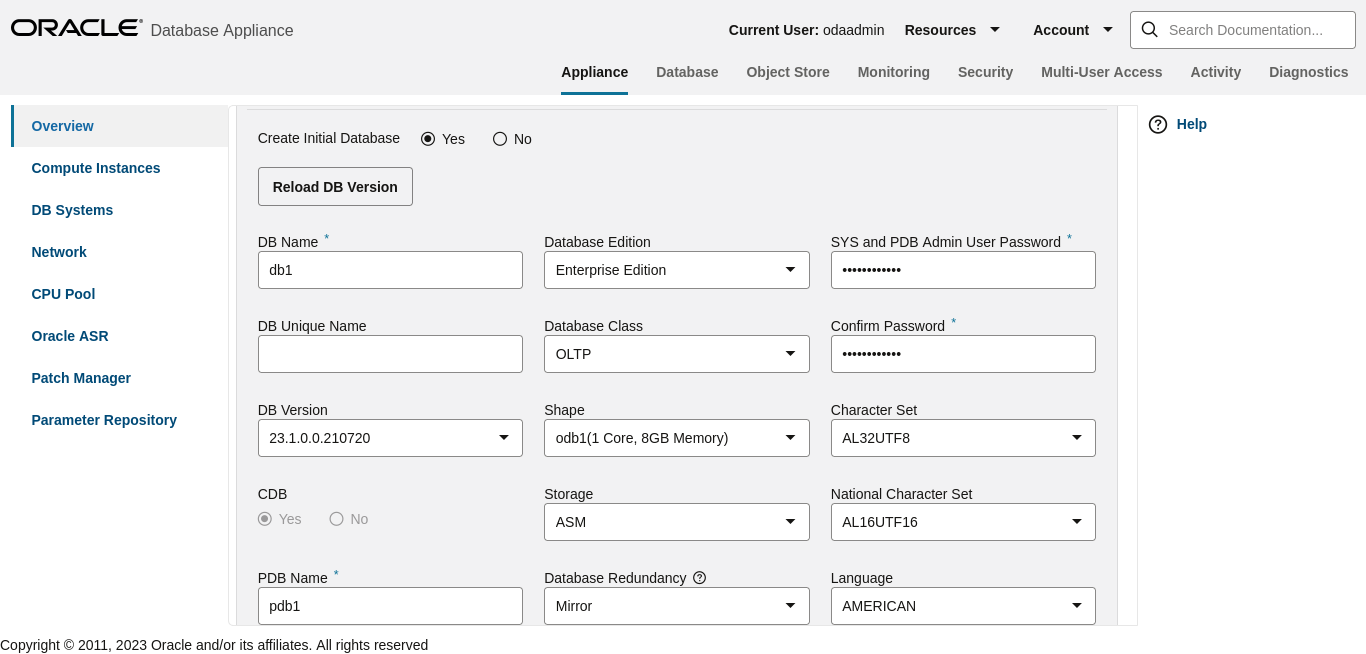1366x654 pixels.
Task: Click the Database Redundancy info icon
Action: (699, 578)
